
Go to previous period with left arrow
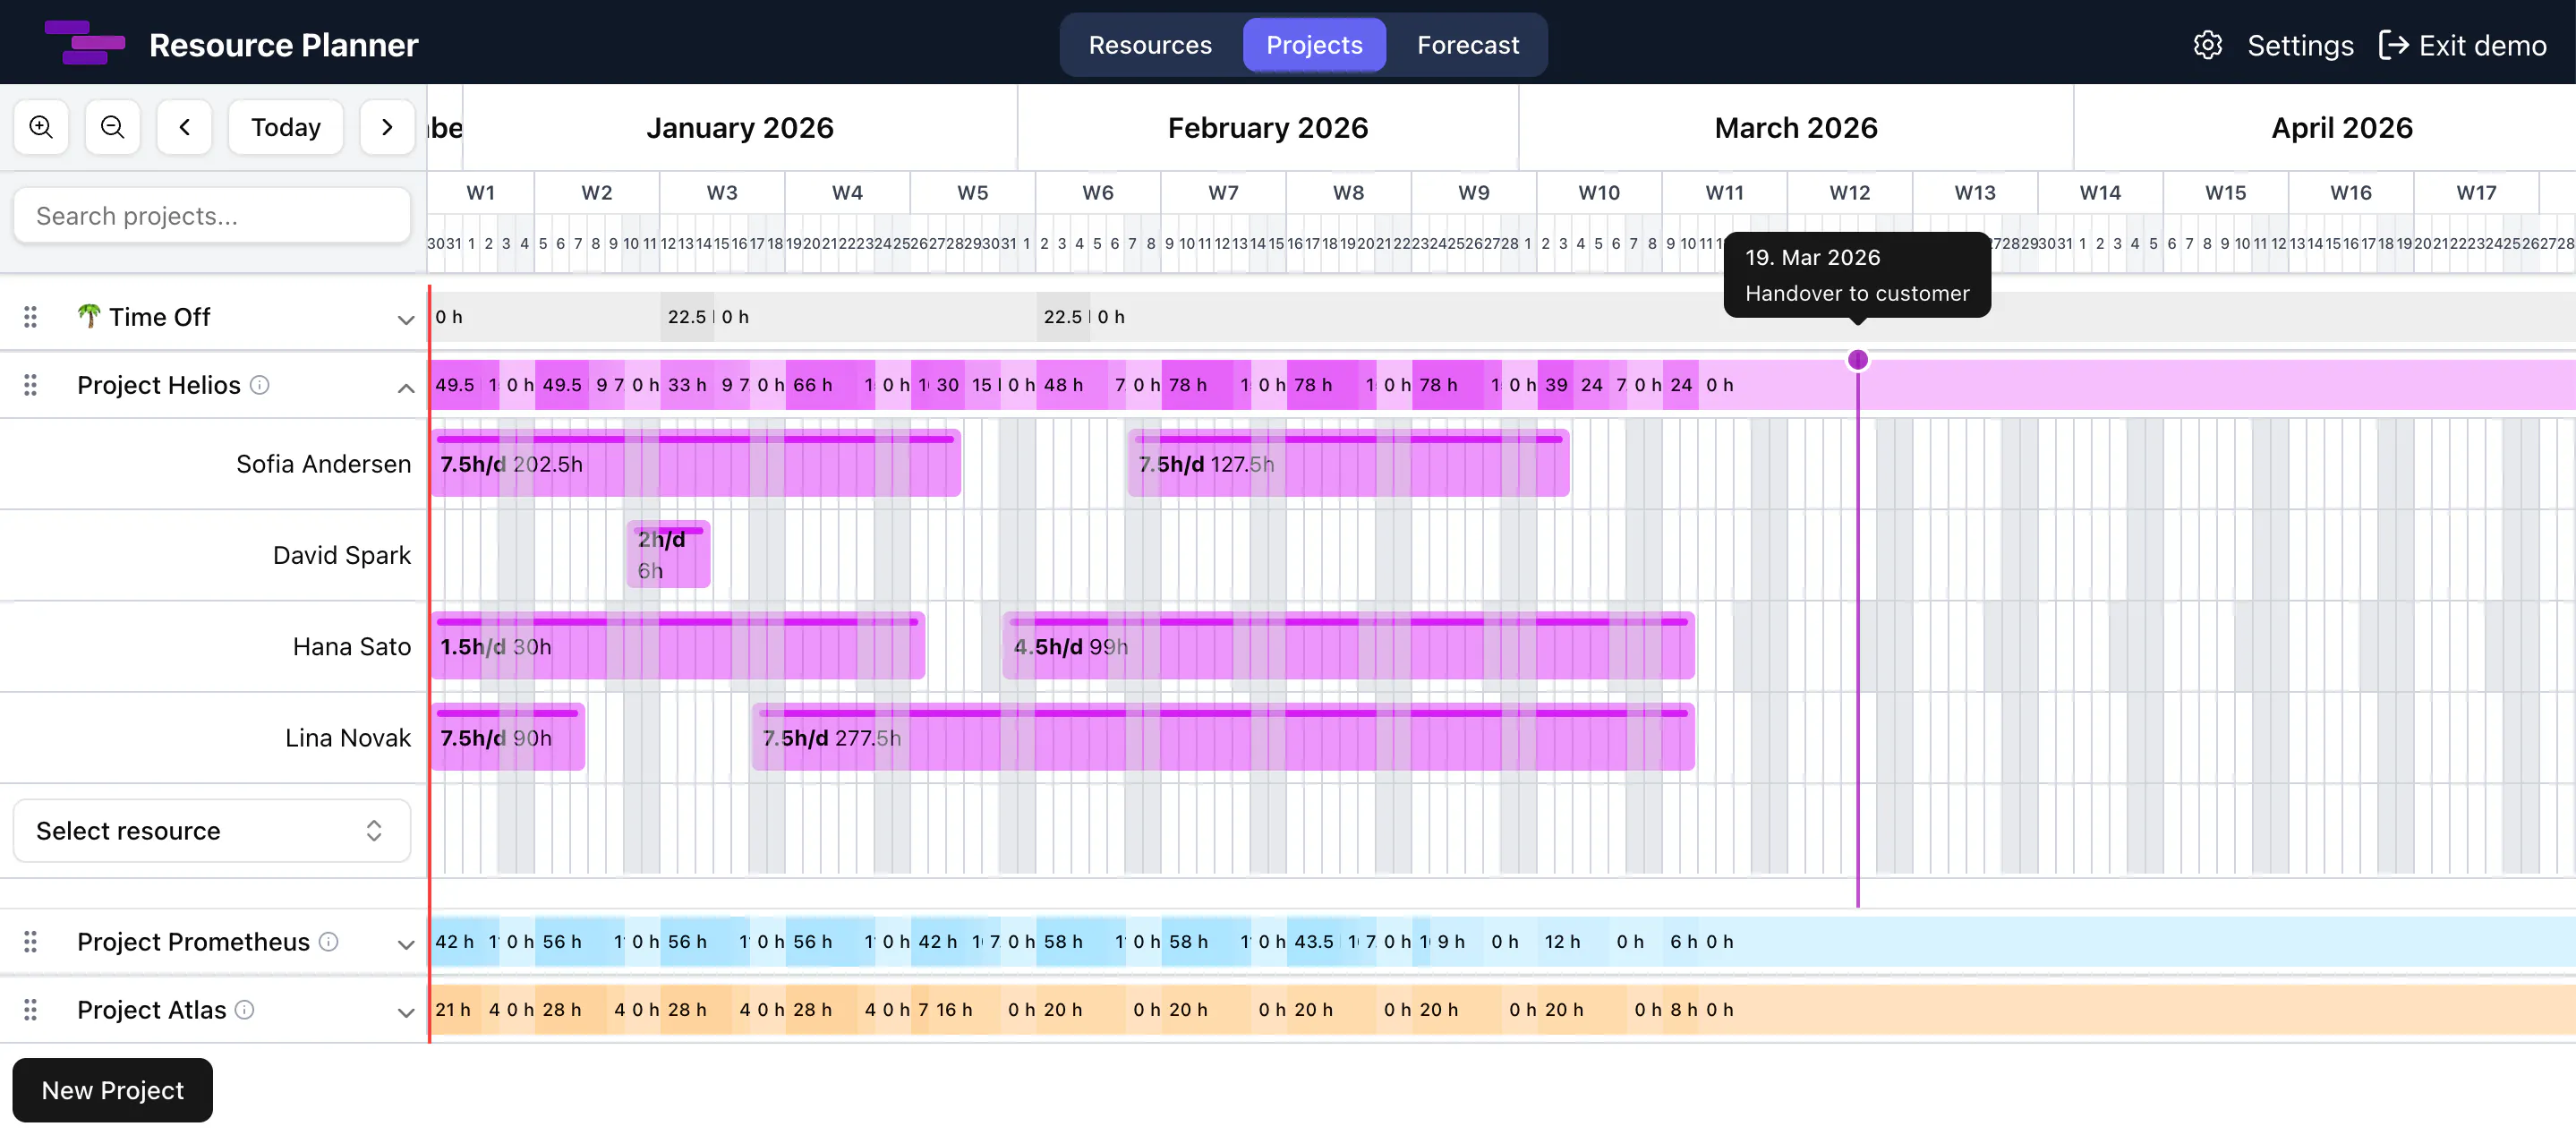pyautogui.click(x=185, y=127)
